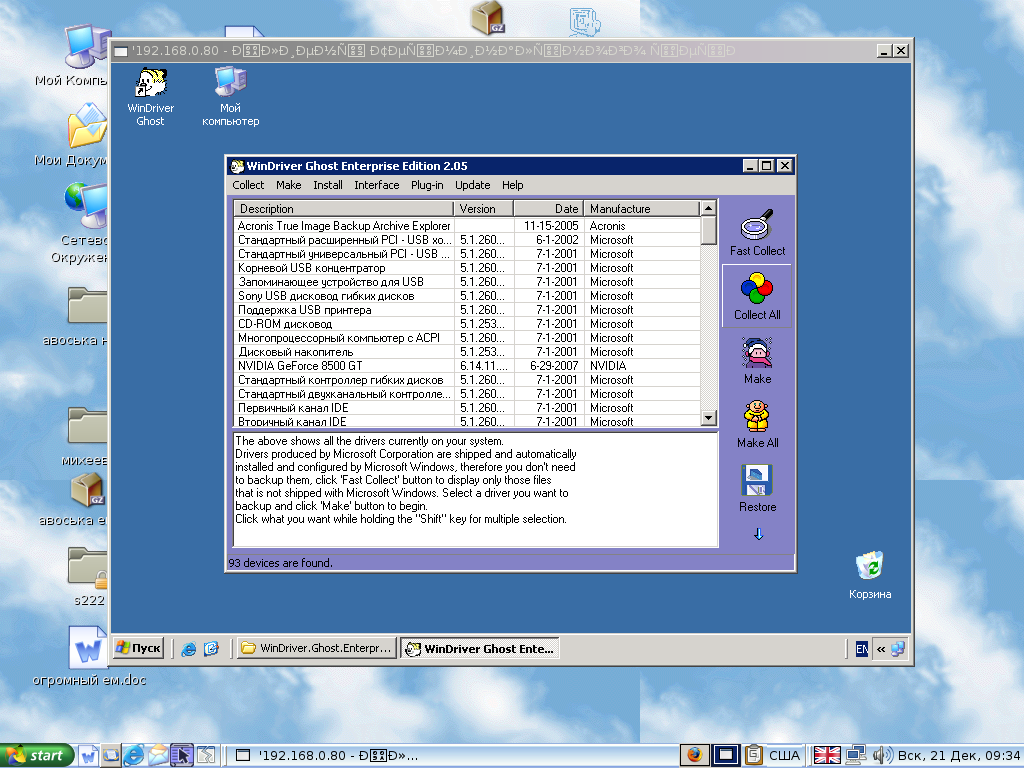1024x768 pixels.
Task: Open the Plug-in menu
Action: [427, 185]
